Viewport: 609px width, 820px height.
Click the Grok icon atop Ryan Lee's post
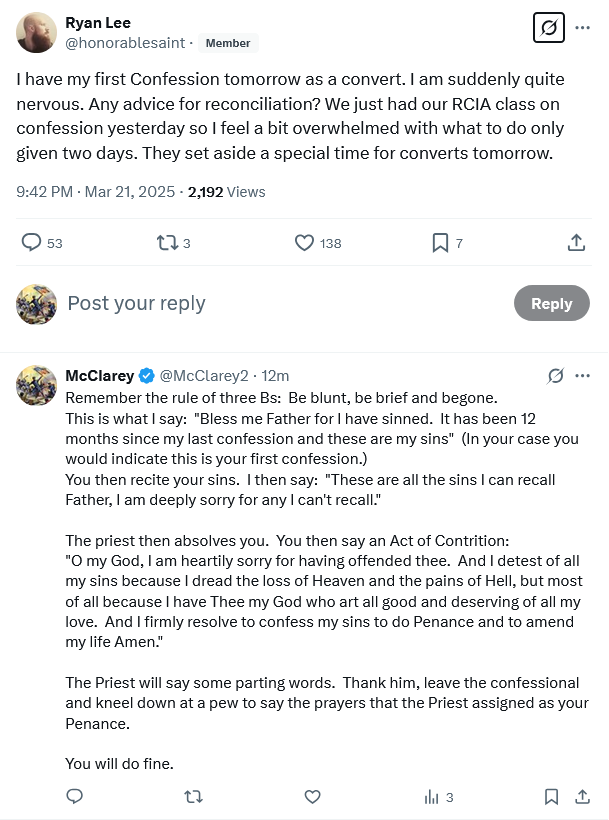point(548,28)
